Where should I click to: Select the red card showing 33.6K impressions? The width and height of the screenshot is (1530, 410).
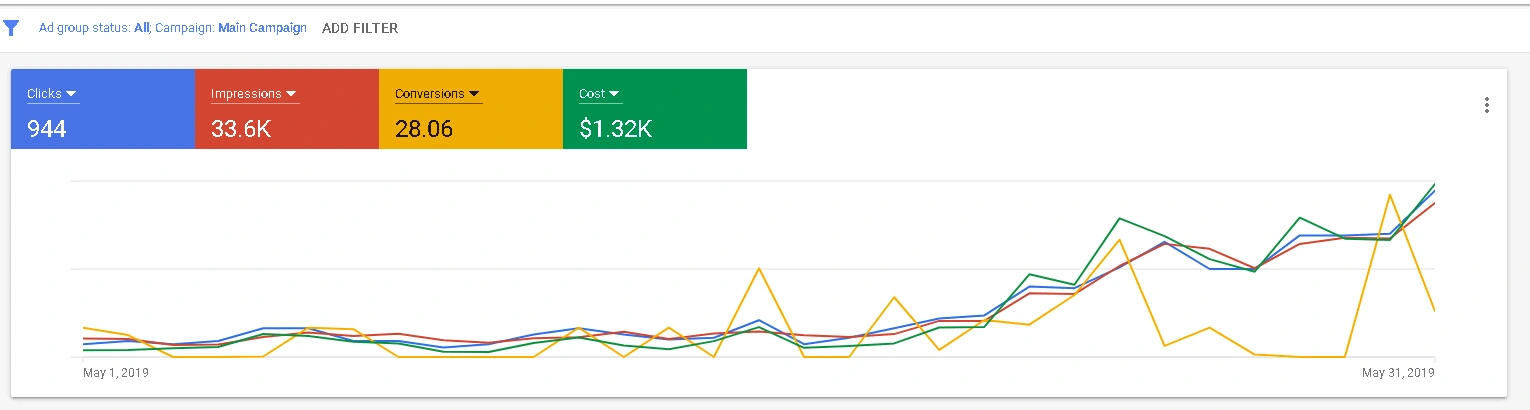click(287, 109)
